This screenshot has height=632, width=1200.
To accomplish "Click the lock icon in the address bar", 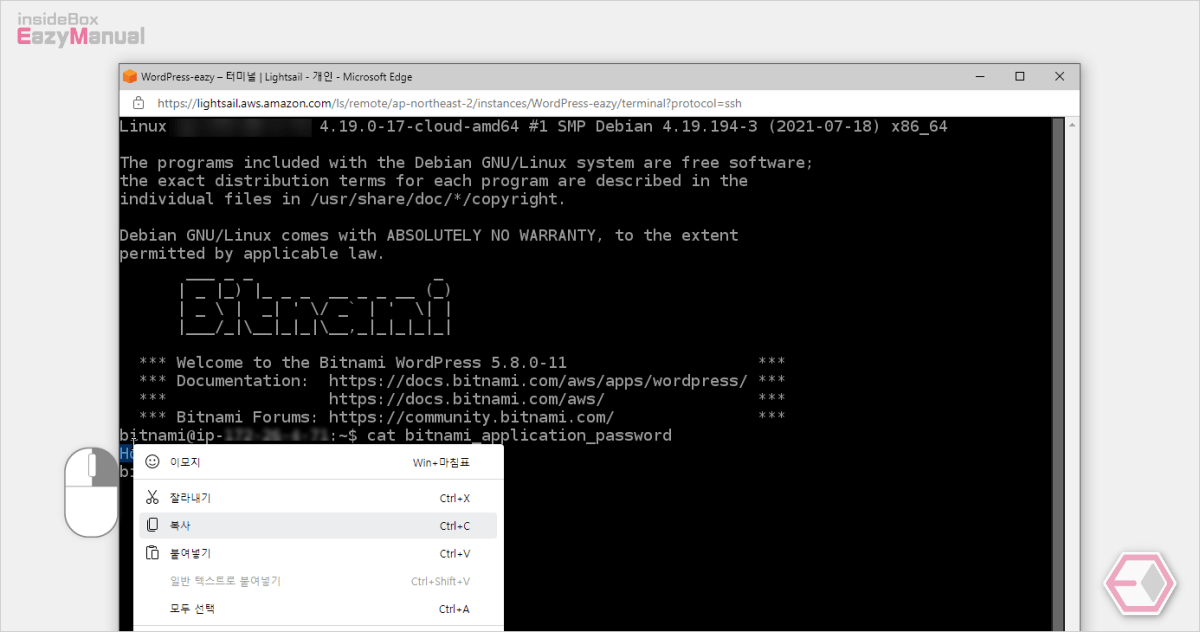I will tap(138, 103).
